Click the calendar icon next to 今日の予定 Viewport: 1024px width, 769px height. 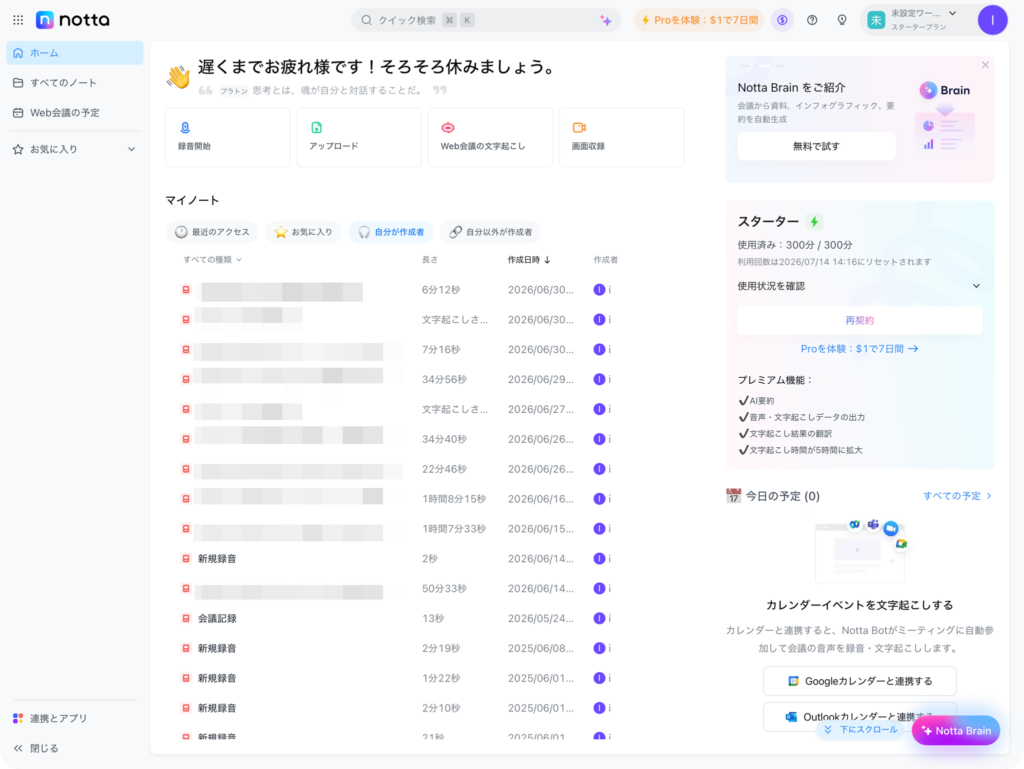[x=733, y=495]
